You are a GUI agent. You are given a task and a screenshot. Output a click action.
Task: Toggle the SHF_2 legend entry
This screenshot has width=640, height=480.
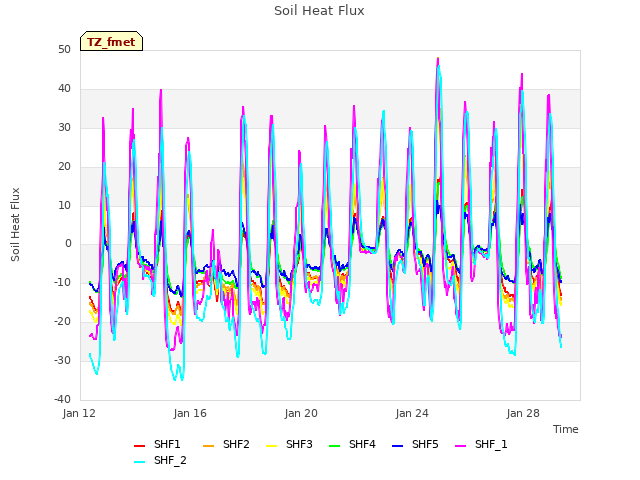(x=170, y=460)
